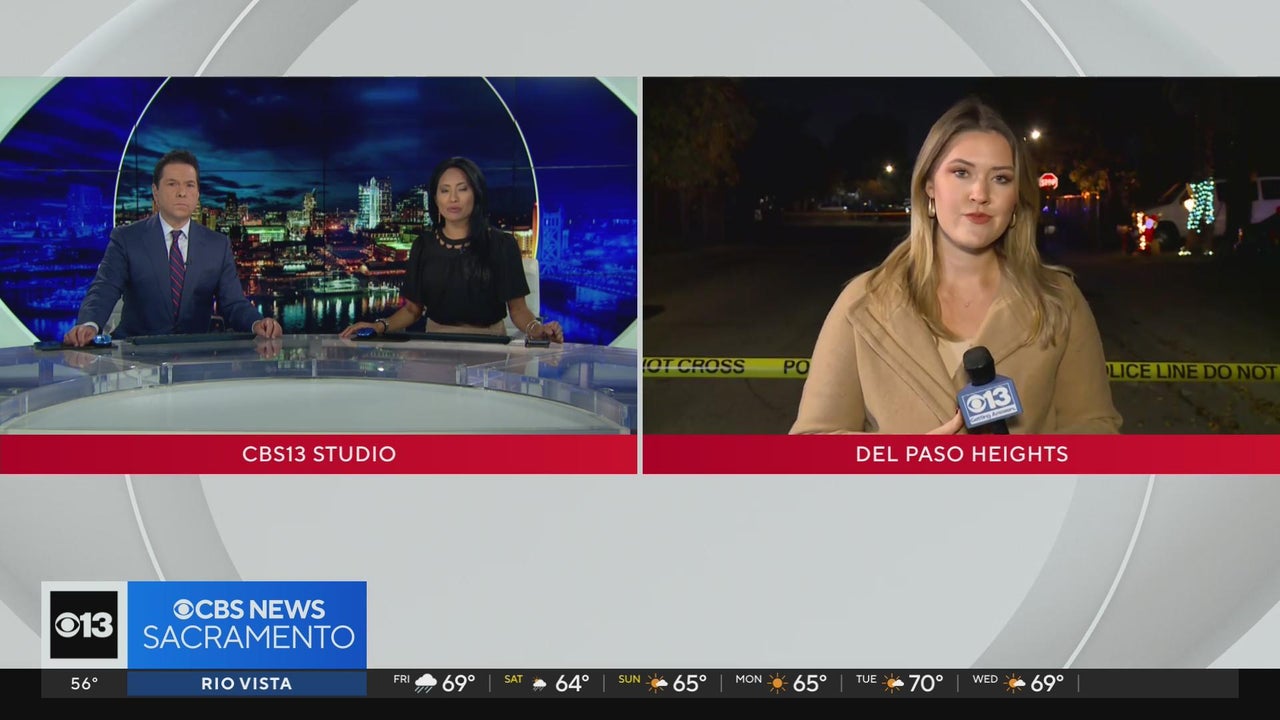Open the field reporter video panel
Viewport: 1280px width, 720px height.
click(x=961, y=255)
